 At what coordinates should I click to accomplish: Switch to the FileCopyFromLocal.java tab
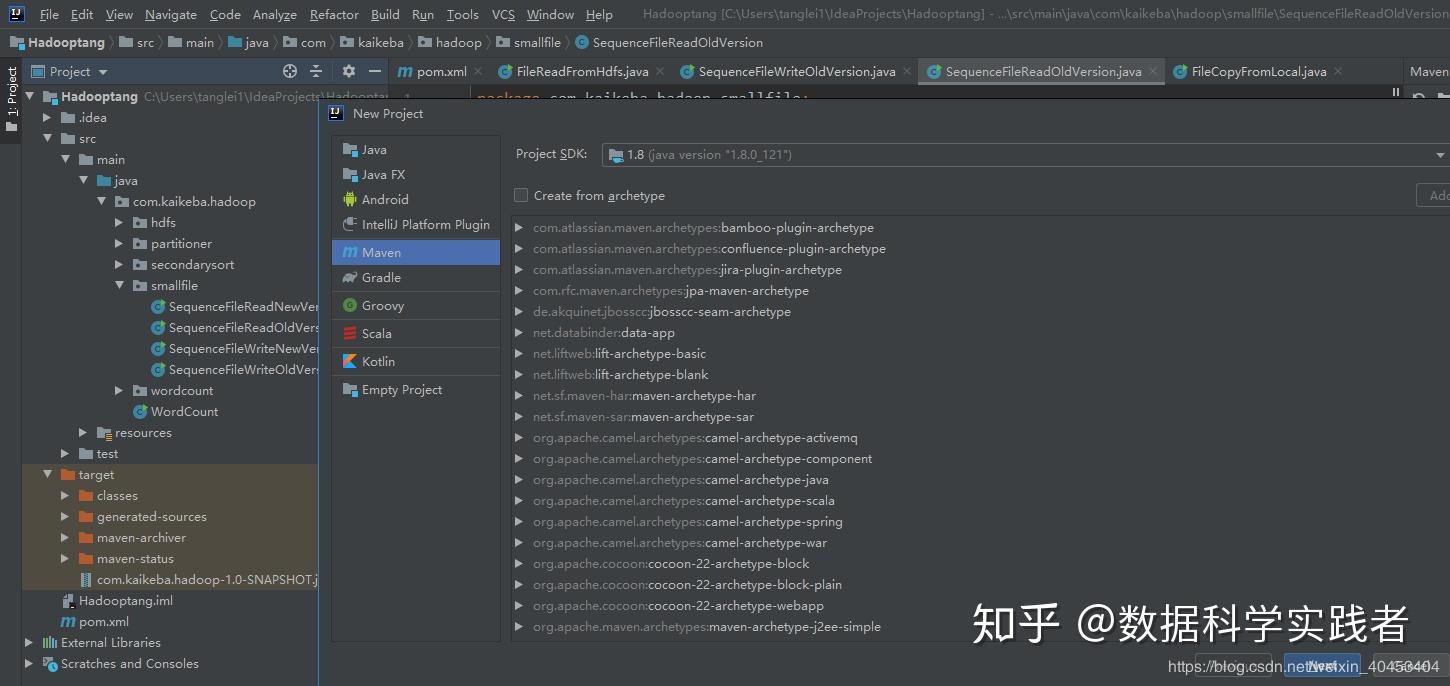[1260, 71]
